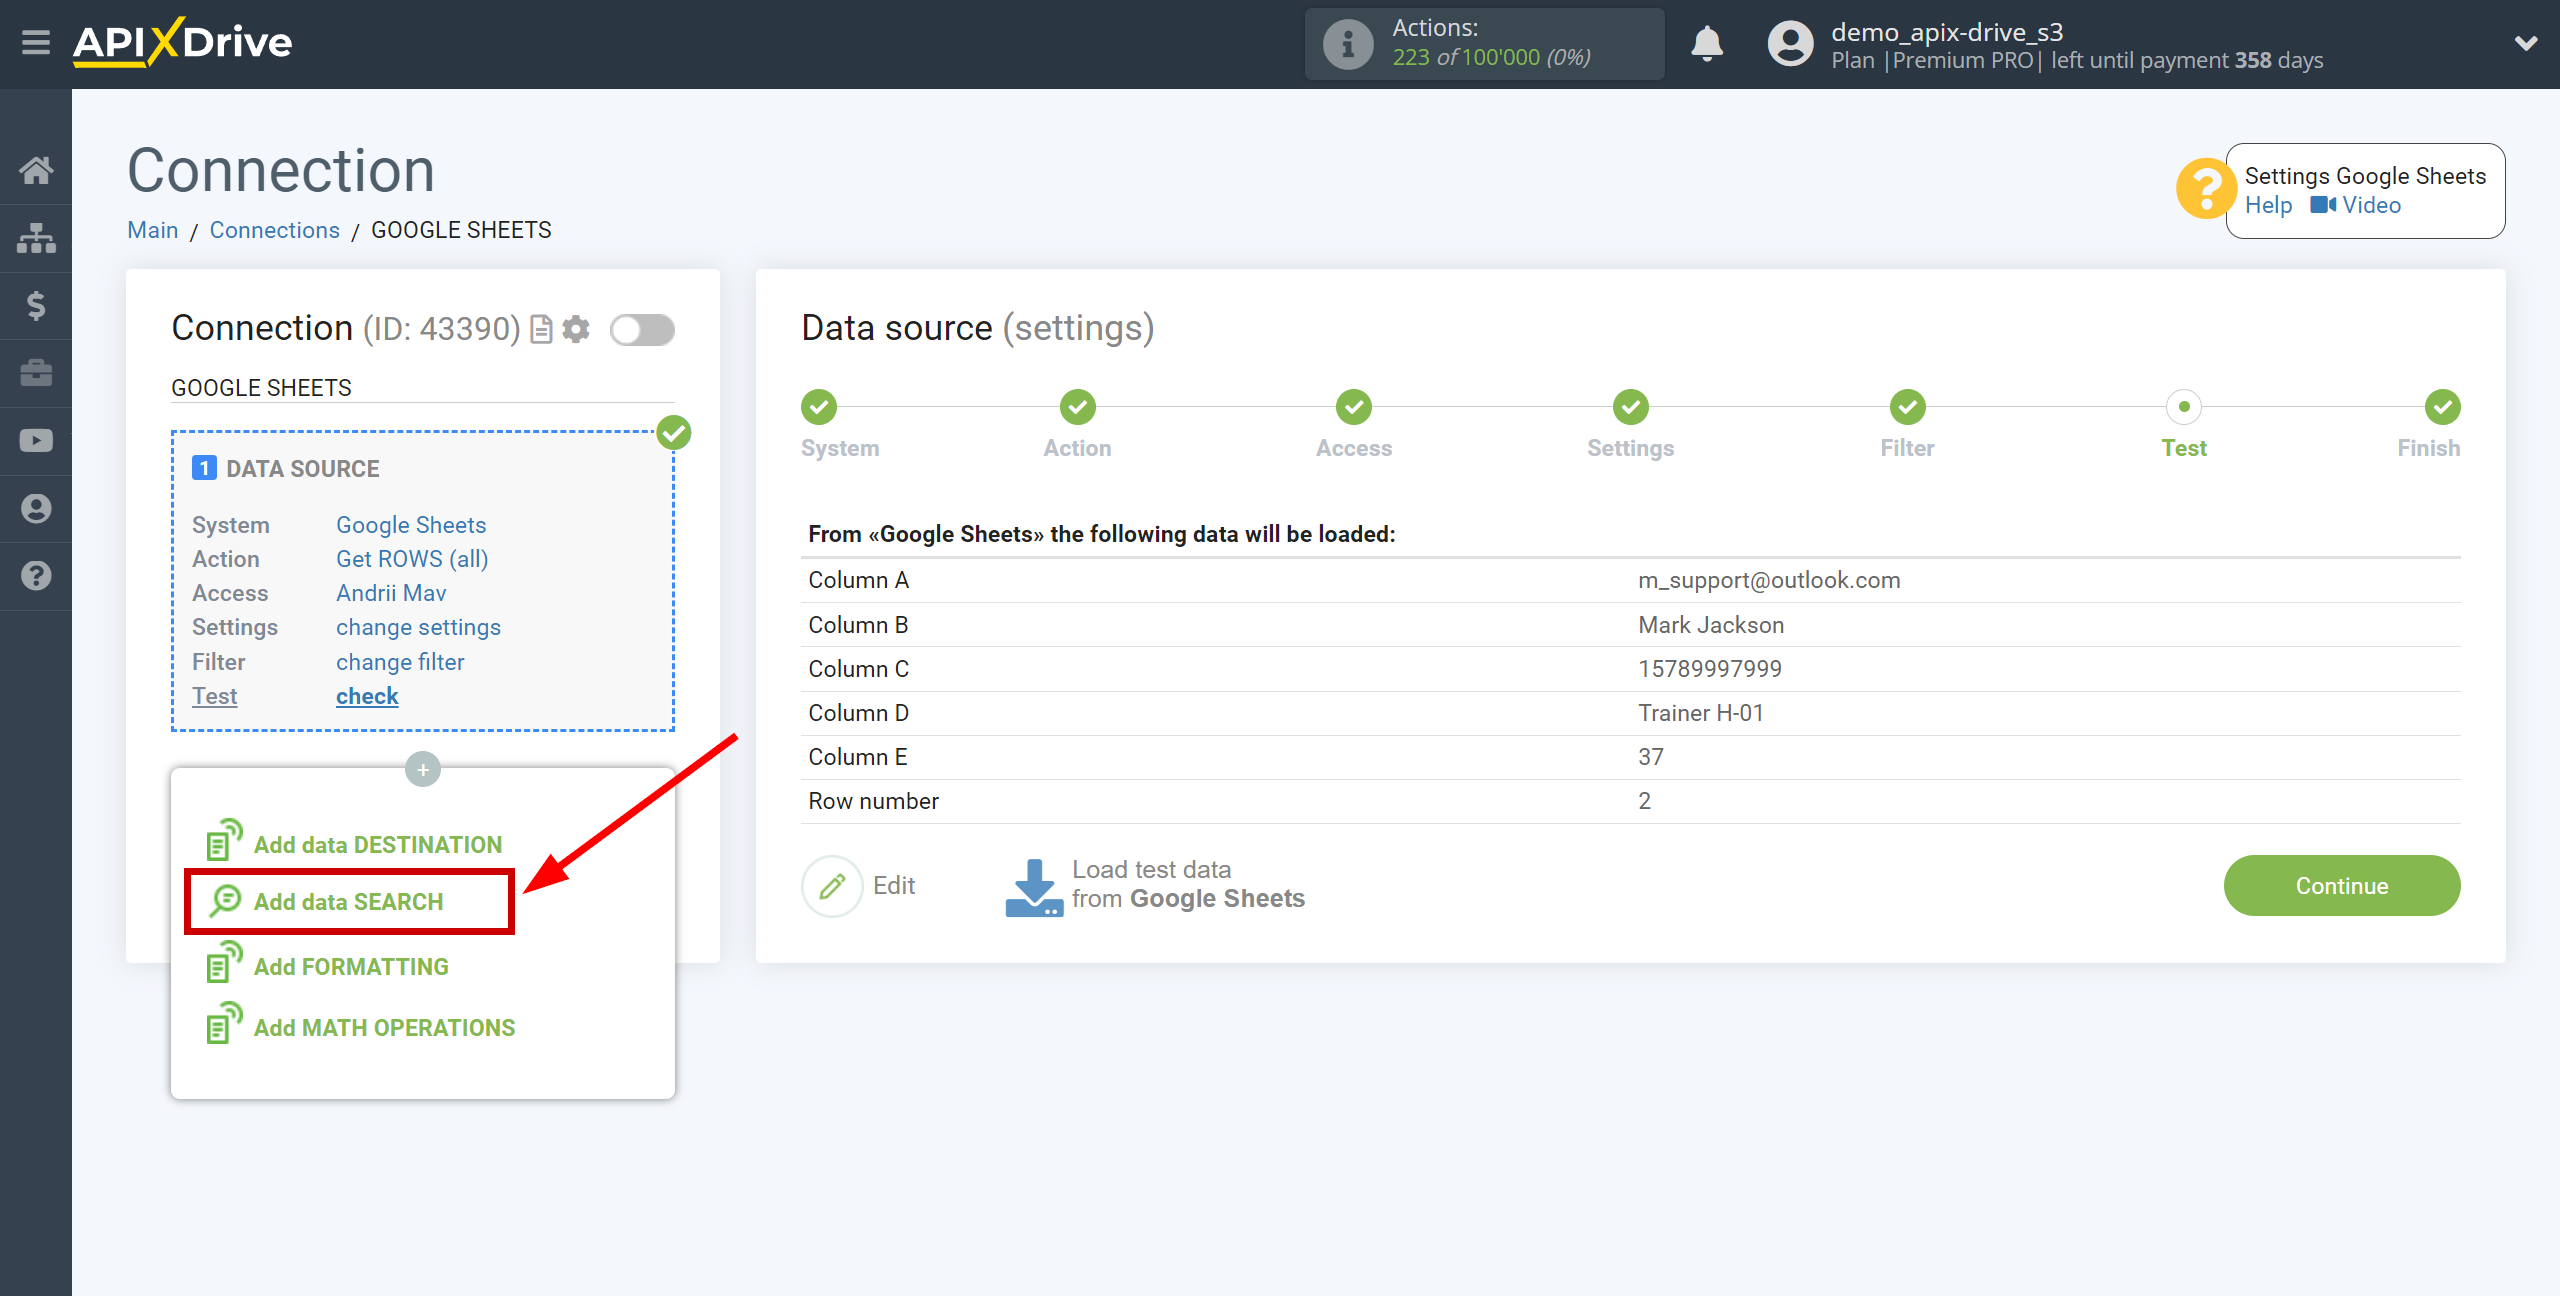
Task: Click the Actions counter panel
Action: [1484, 44]
